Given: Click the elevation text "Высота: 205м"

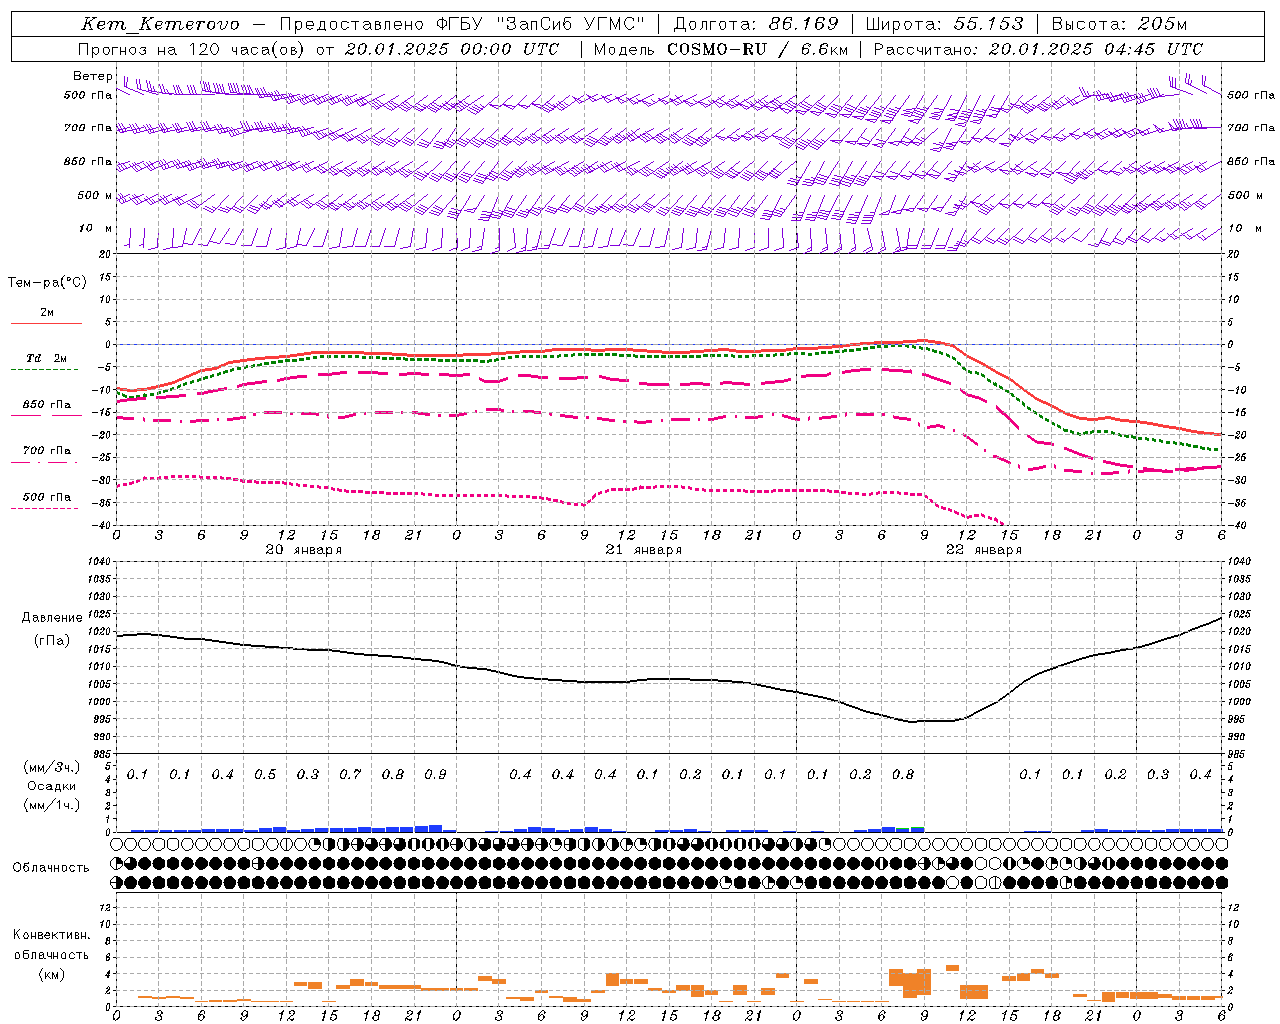Looking at the screenshot, I should 1119,24.
